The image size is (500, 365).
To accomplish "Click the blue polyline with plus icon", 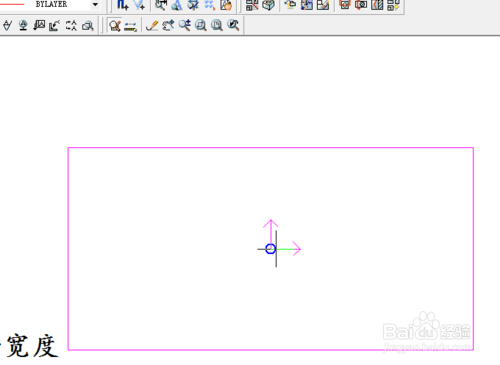I will click(123, 5).
